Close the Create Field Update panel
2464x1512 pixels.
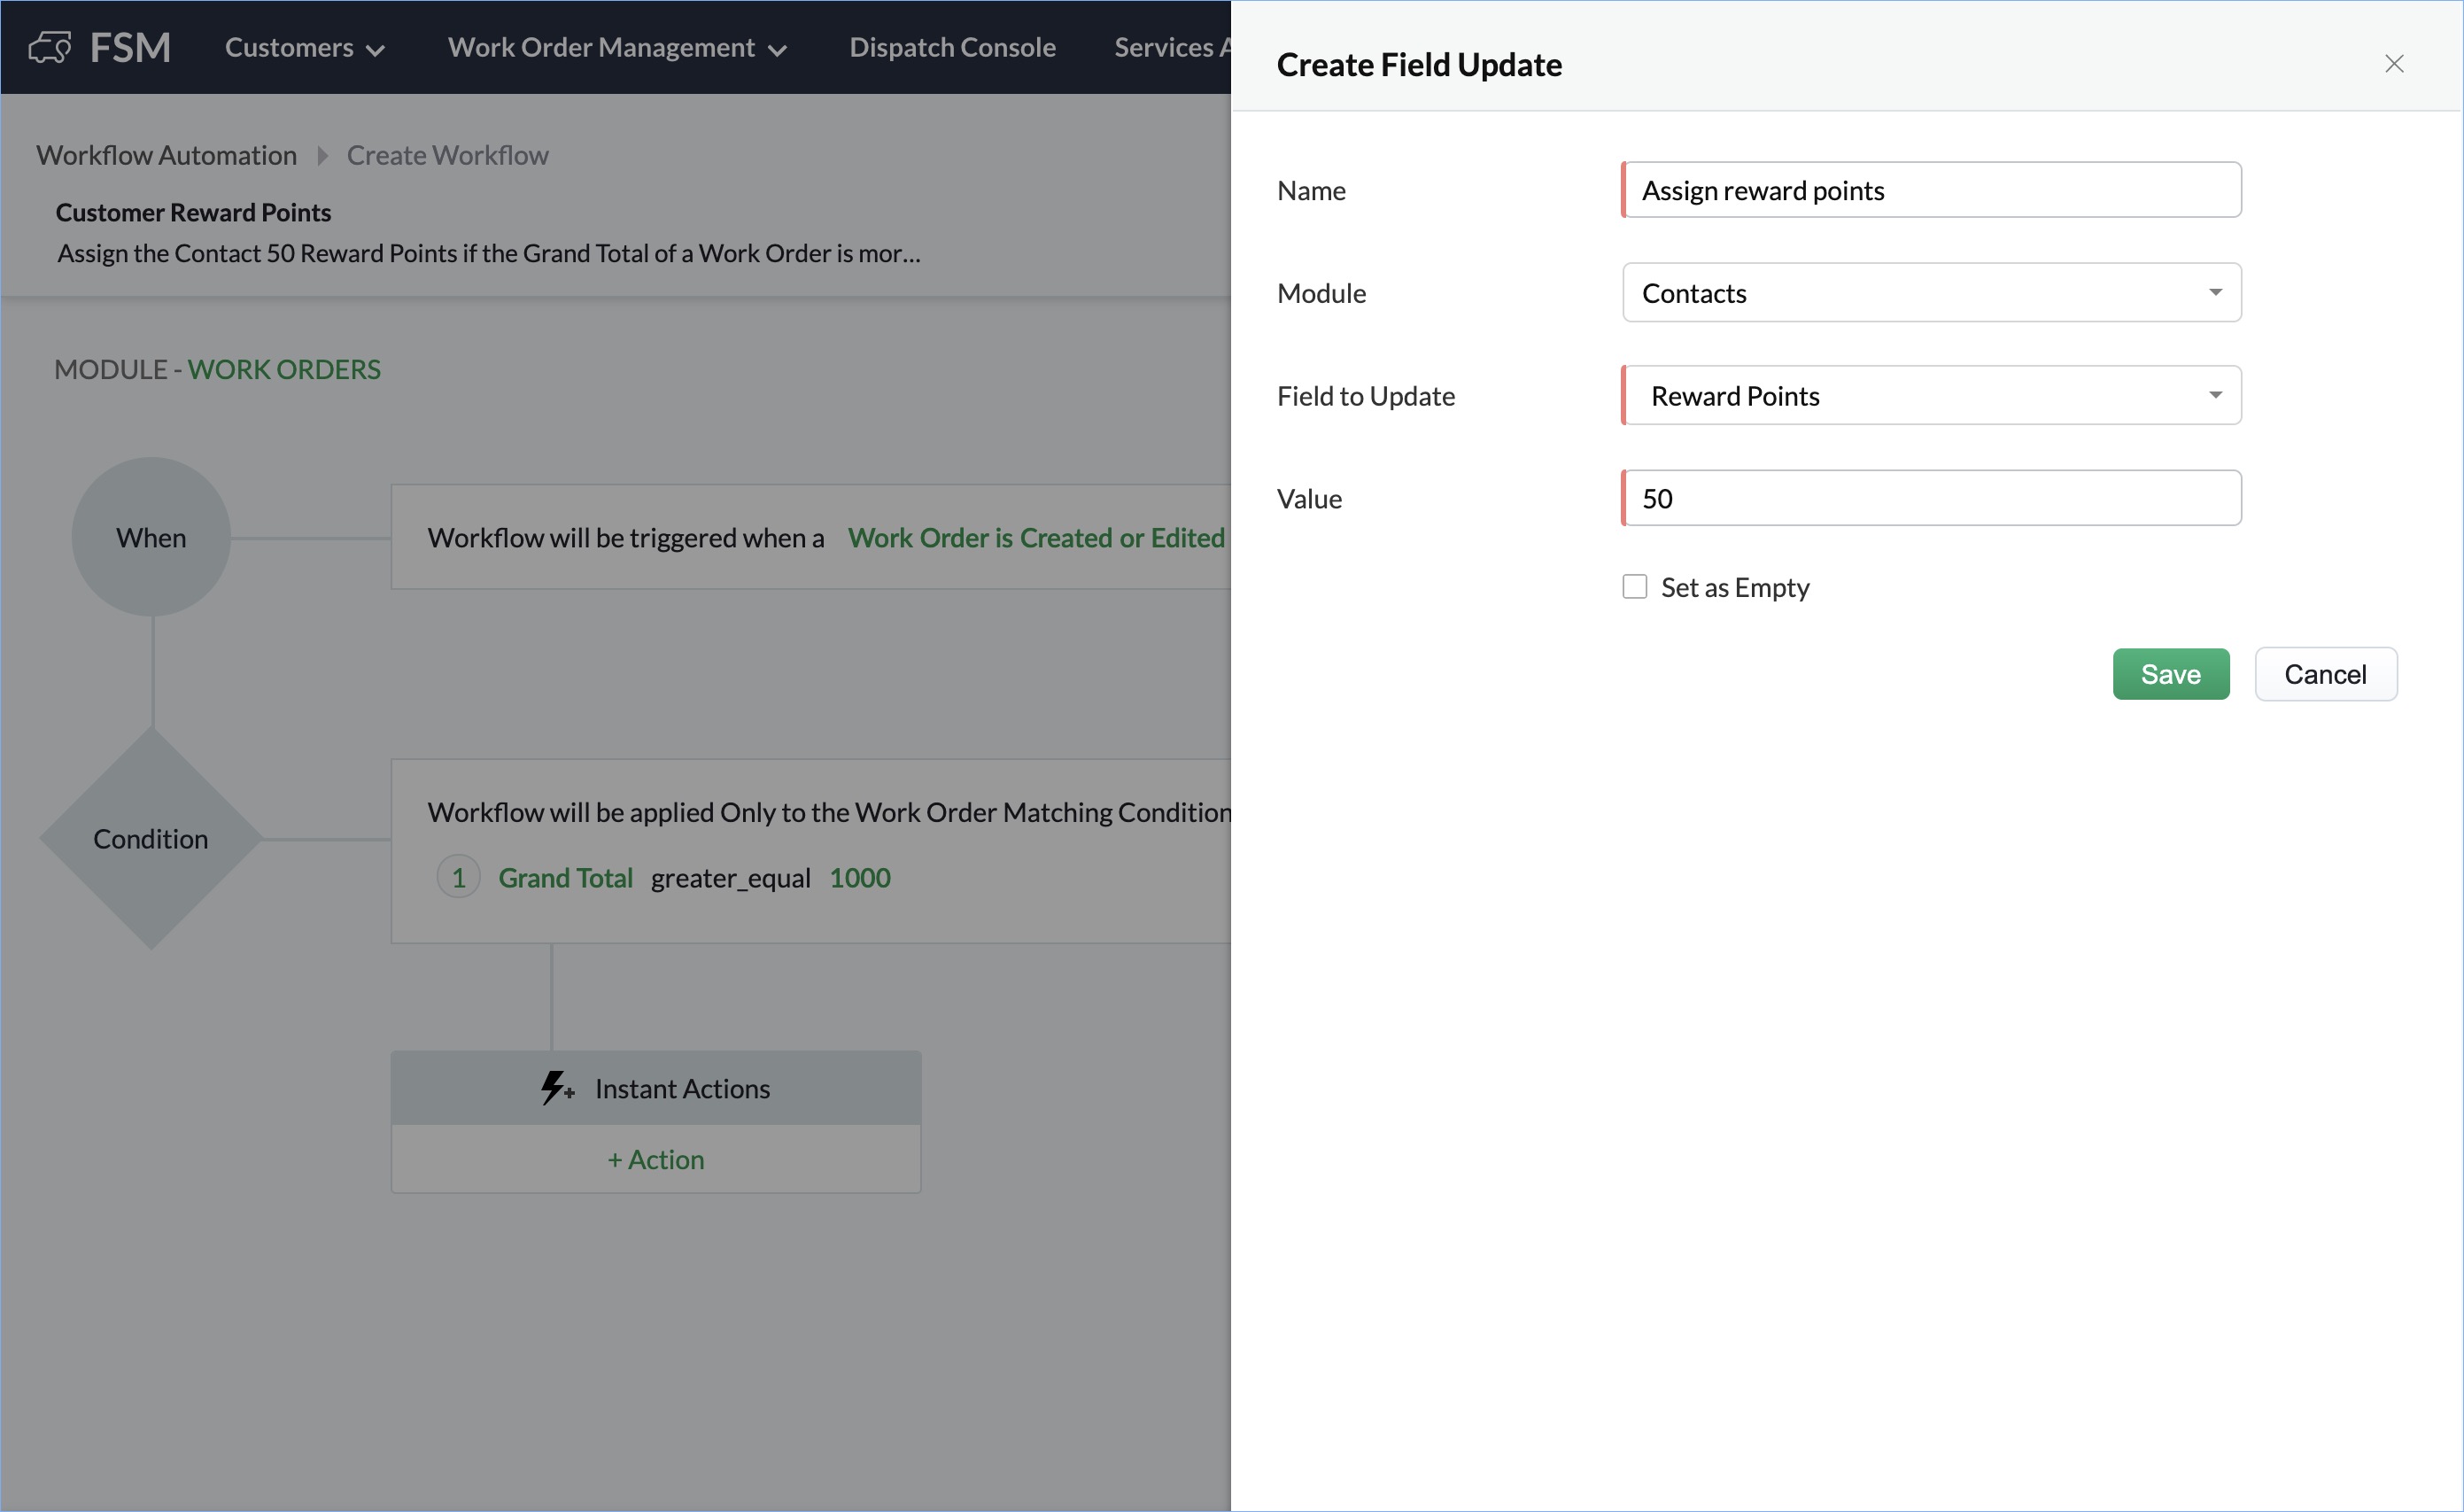tap(2393, 64)
